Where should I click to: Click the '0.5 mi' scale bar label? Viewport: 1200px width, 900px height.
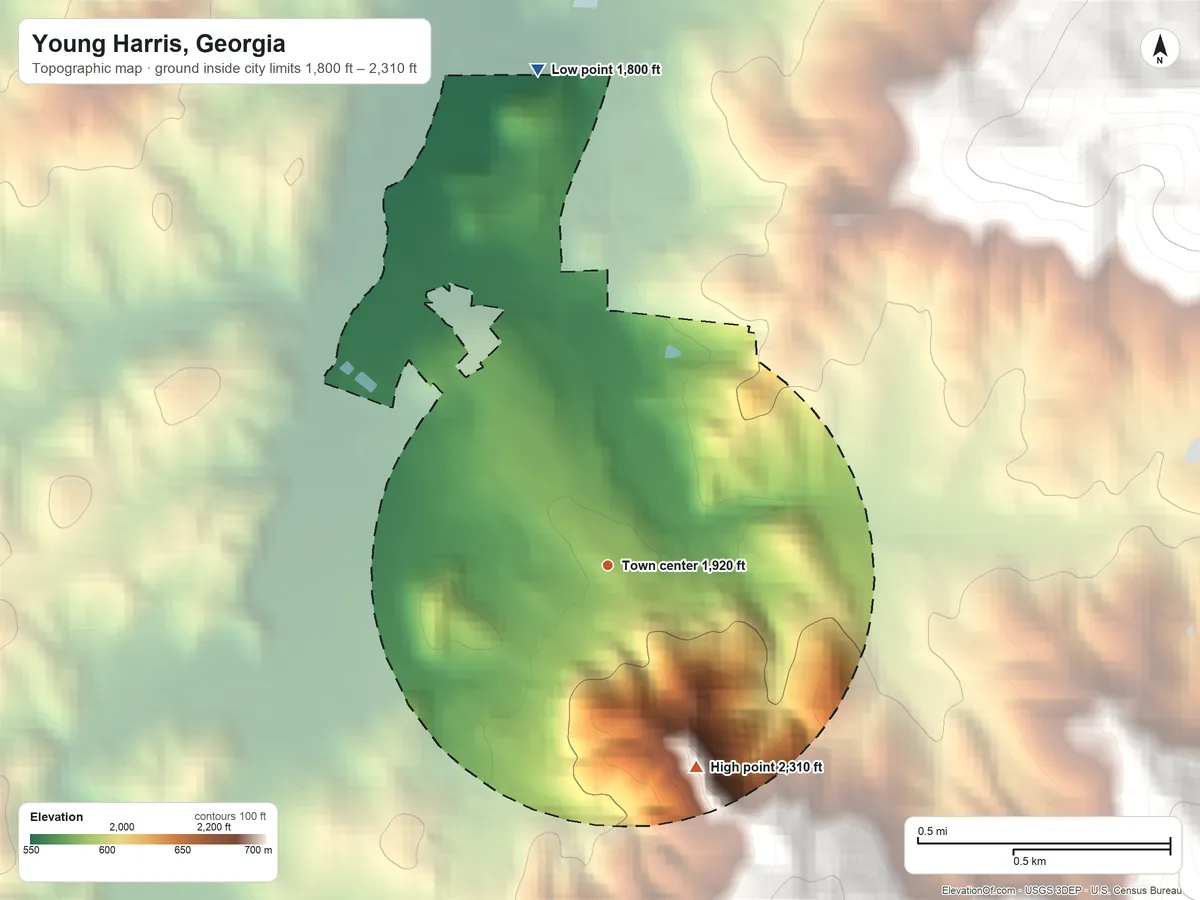[x=933, y=832]
